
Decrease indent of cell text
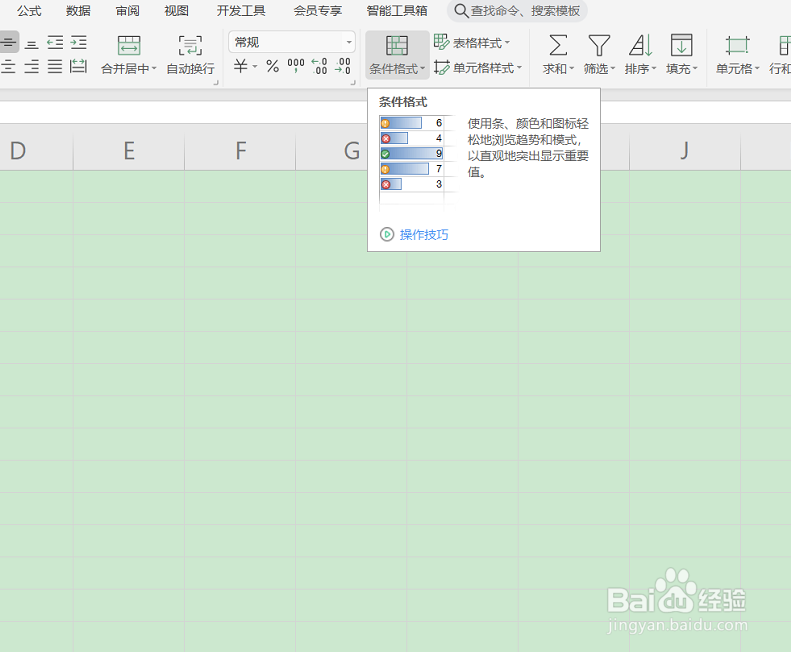pyautogui.click(x=55, y=42)
